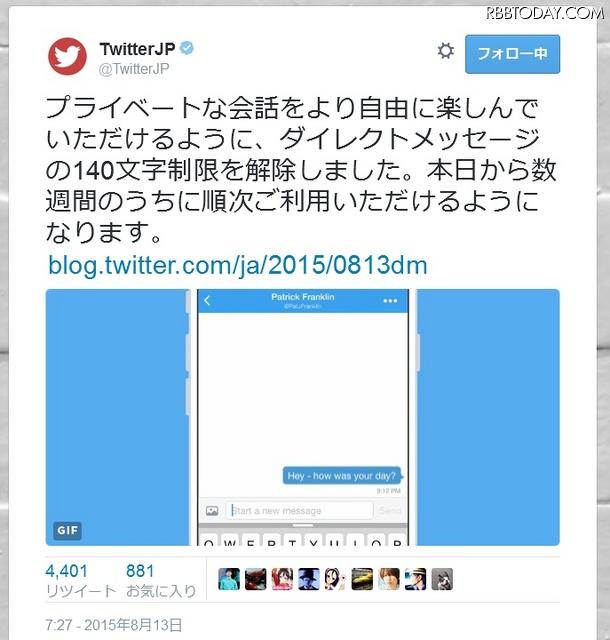Open the gear settings menu
Viewport: 610px width, 640px height.
click(445, 51)
